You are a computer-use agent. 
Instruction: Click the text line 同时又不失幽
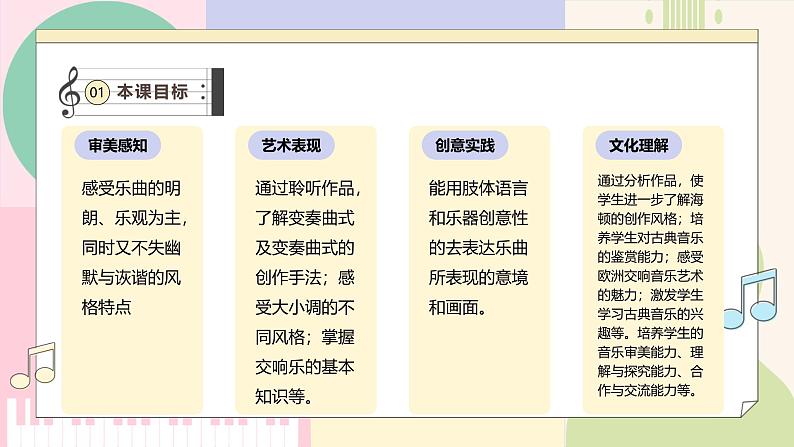131,248
